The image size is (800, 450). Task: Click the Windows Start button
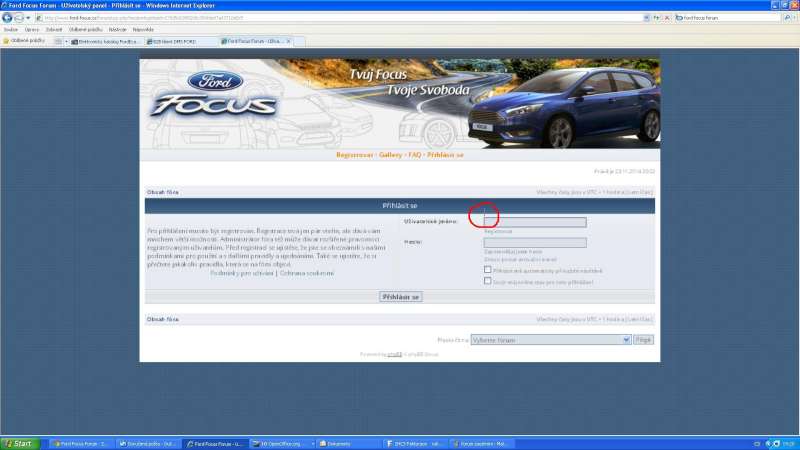click(22, 443)
